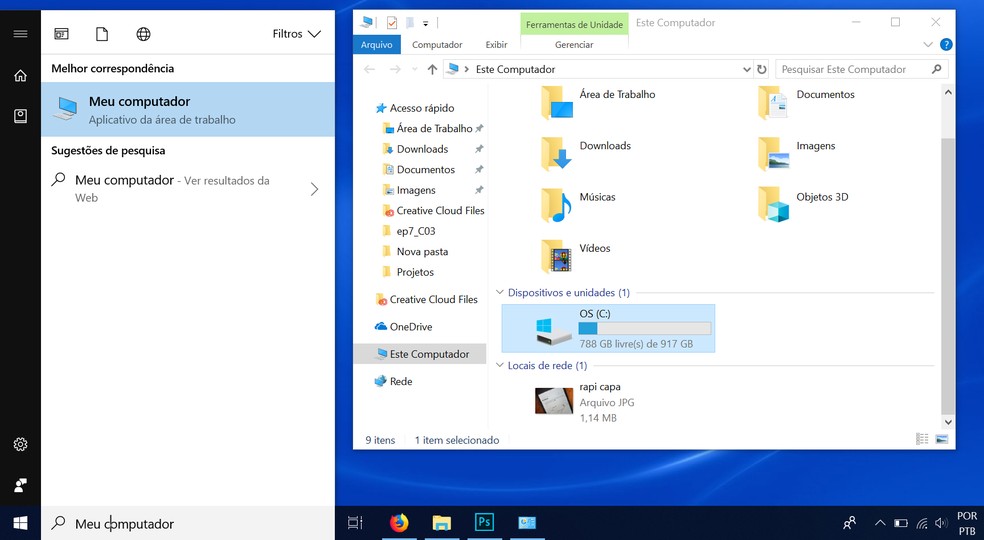Click Meu computador web results suggestion
Image resolution: width=984 pixels, height=540 pixels.
186,189
